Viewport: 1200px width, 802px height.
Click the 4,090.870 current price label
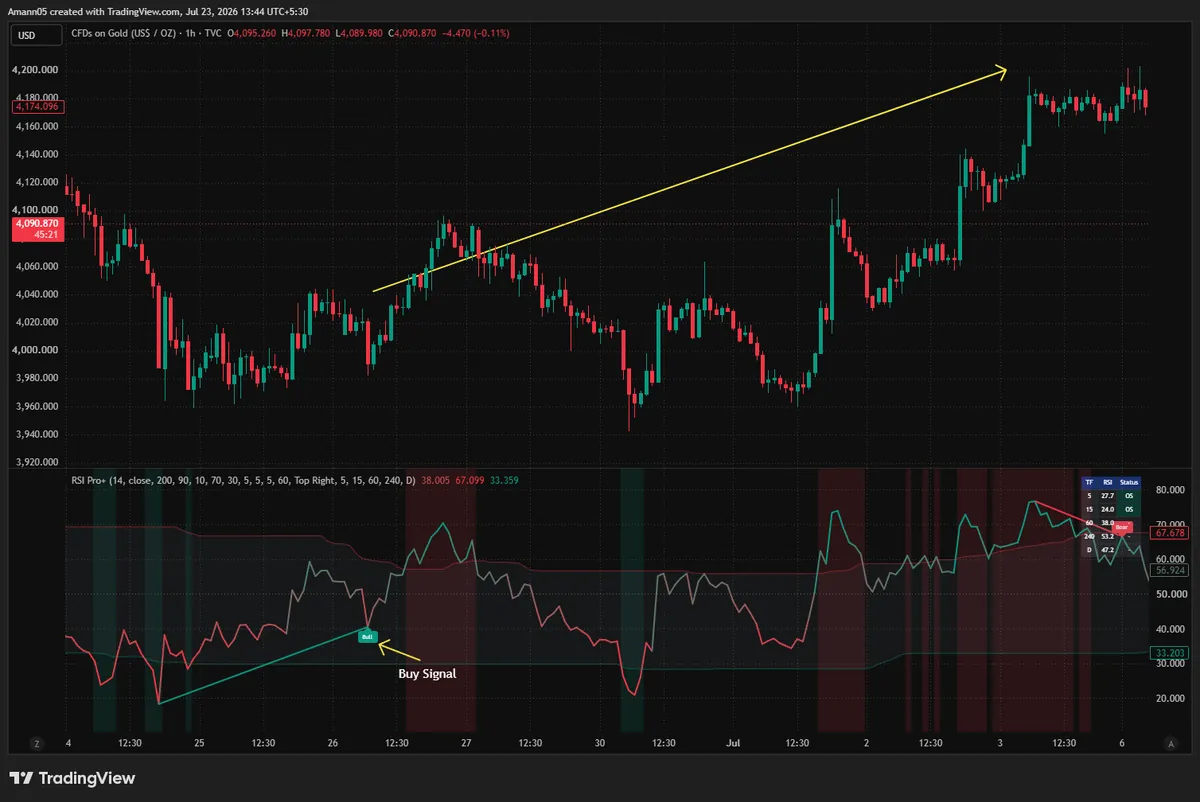pyautogui.click(x=37, y=231)
